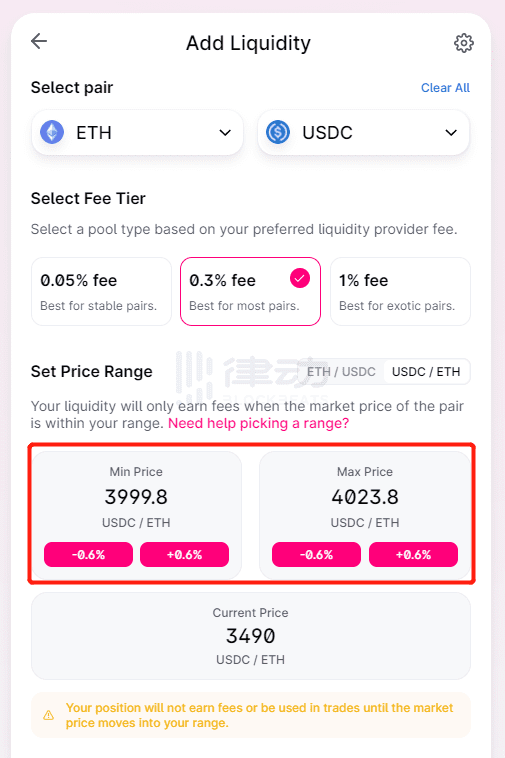Click the back arrow icon
505x758 pixels.
point(39,42)
